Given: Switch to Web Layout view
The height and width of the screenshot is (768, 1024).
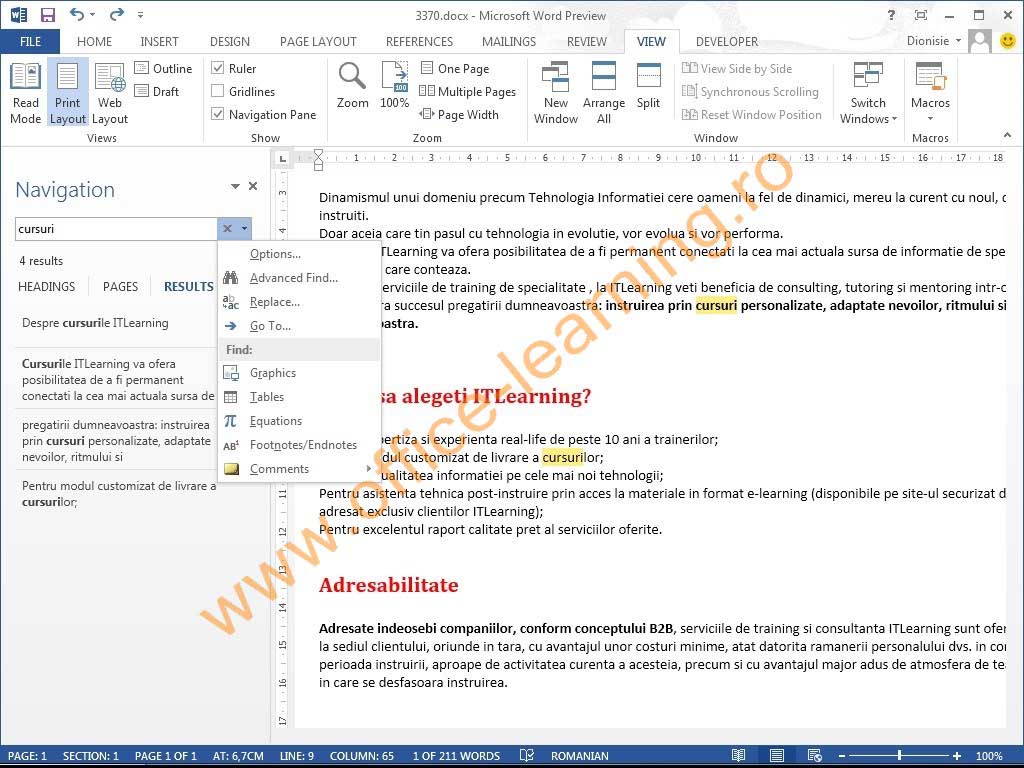Looking at the screenshot, I should point(110,93).
